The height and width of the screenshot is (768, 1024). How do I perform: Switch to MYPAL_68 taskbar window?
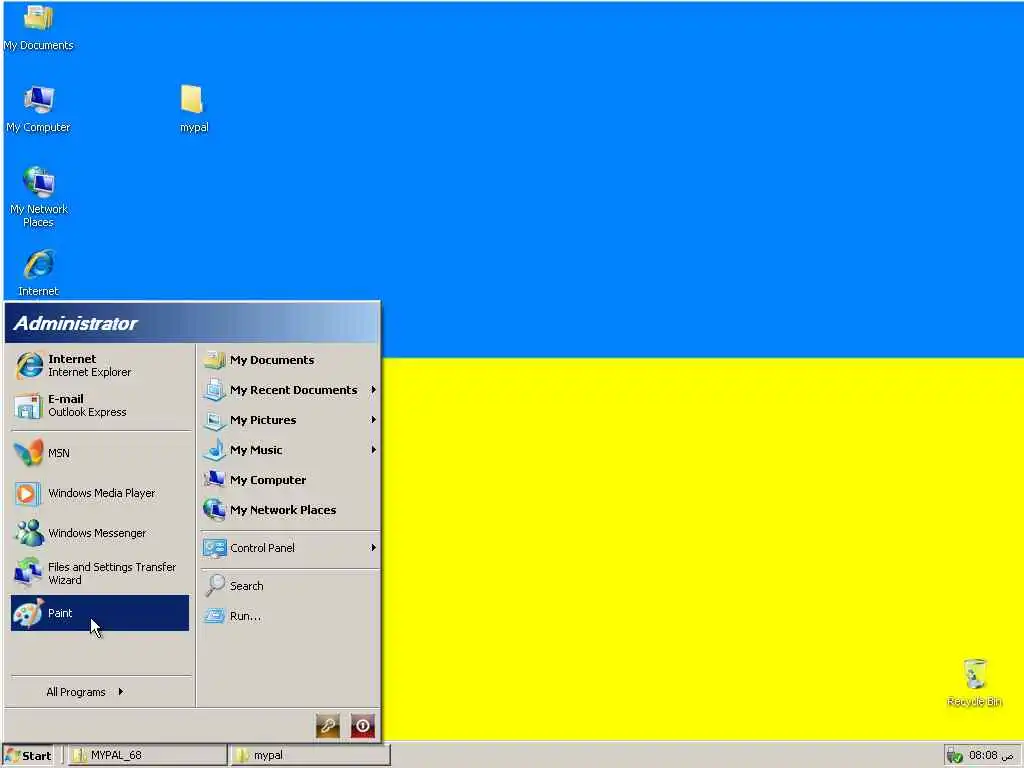(x=147, y=756)
